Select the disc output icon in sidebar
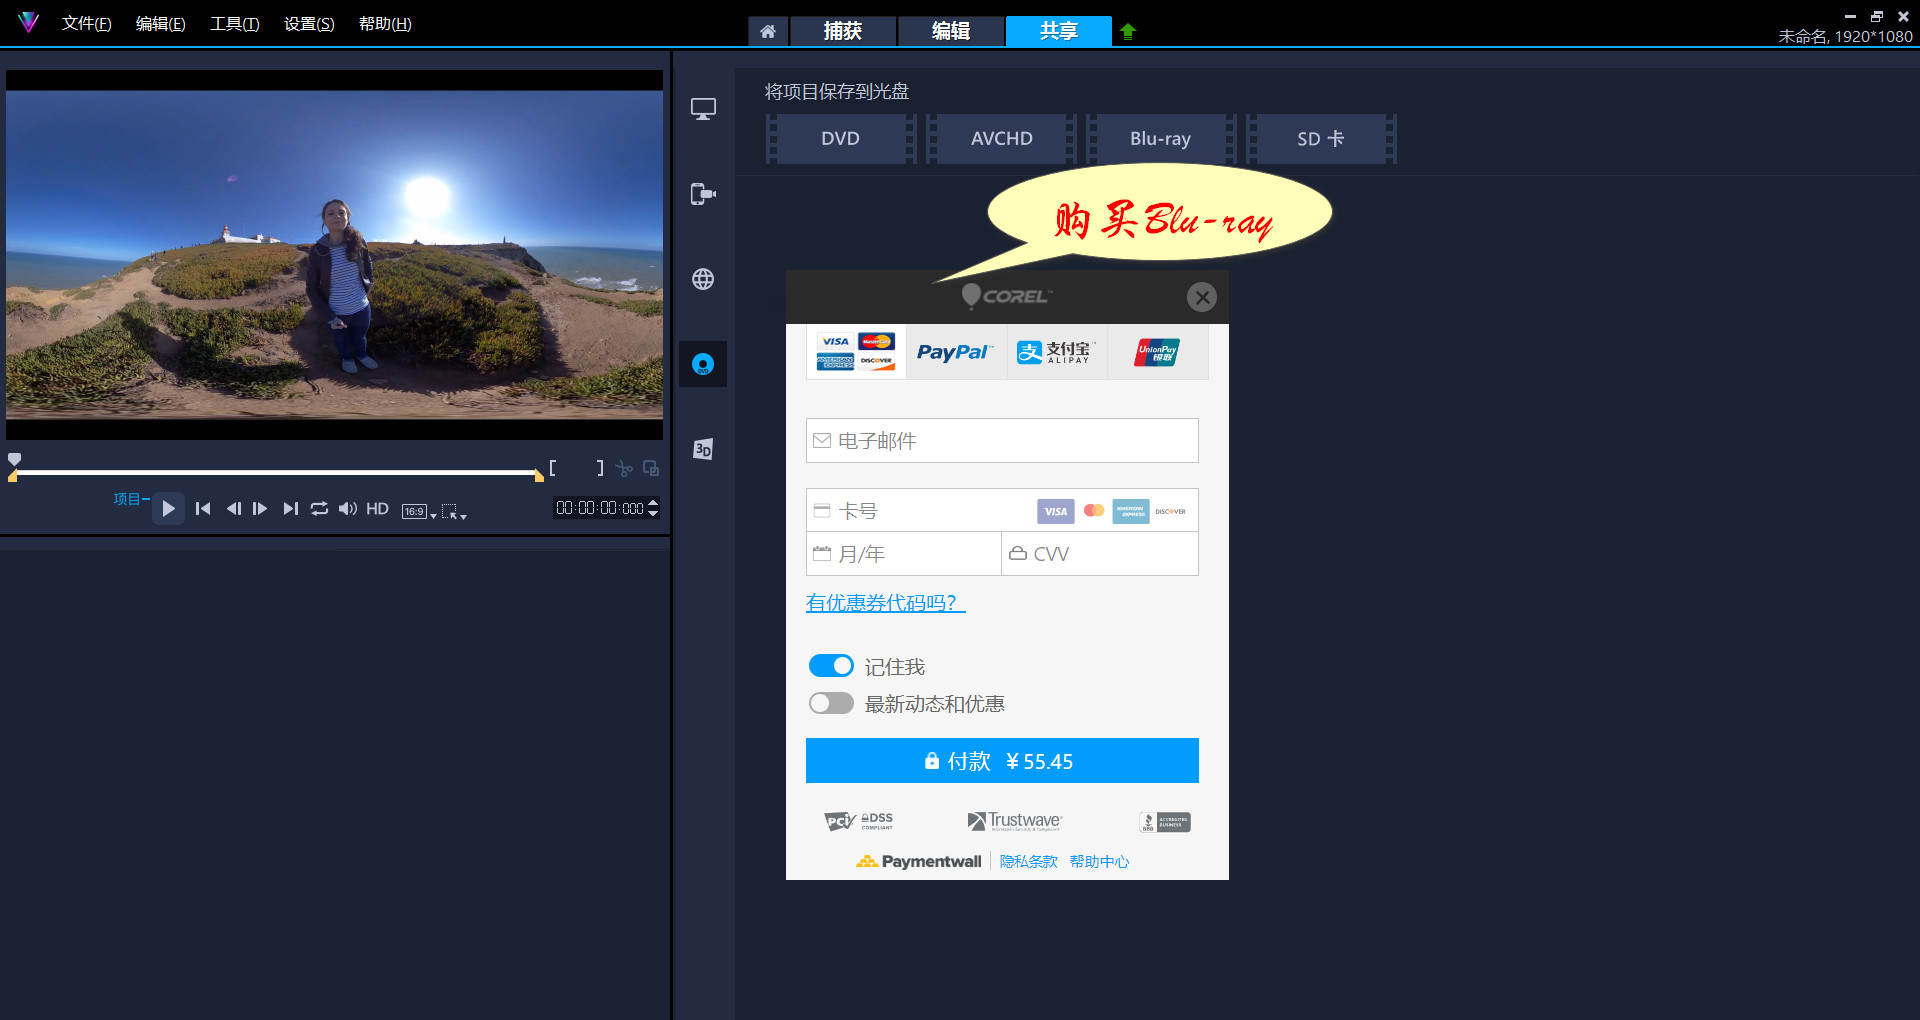The image size is (1920, 1020). pyautogui.click(x=703, y=364)
